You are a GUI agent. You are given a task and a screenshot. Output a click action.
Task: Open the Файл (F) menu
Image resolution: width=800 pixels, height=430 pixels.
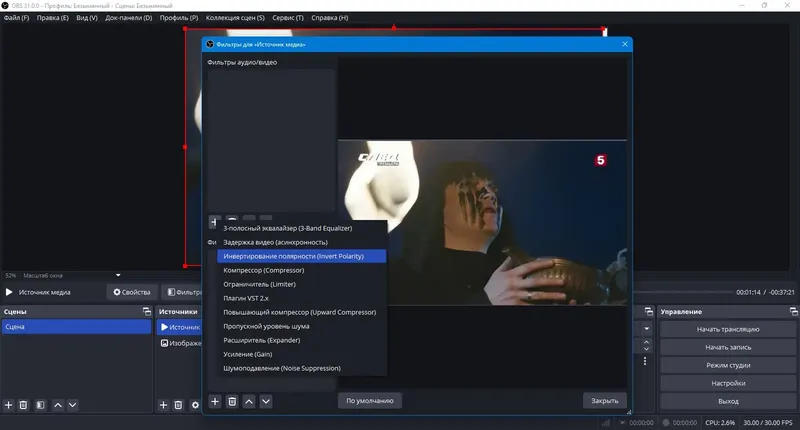point(16,18)
